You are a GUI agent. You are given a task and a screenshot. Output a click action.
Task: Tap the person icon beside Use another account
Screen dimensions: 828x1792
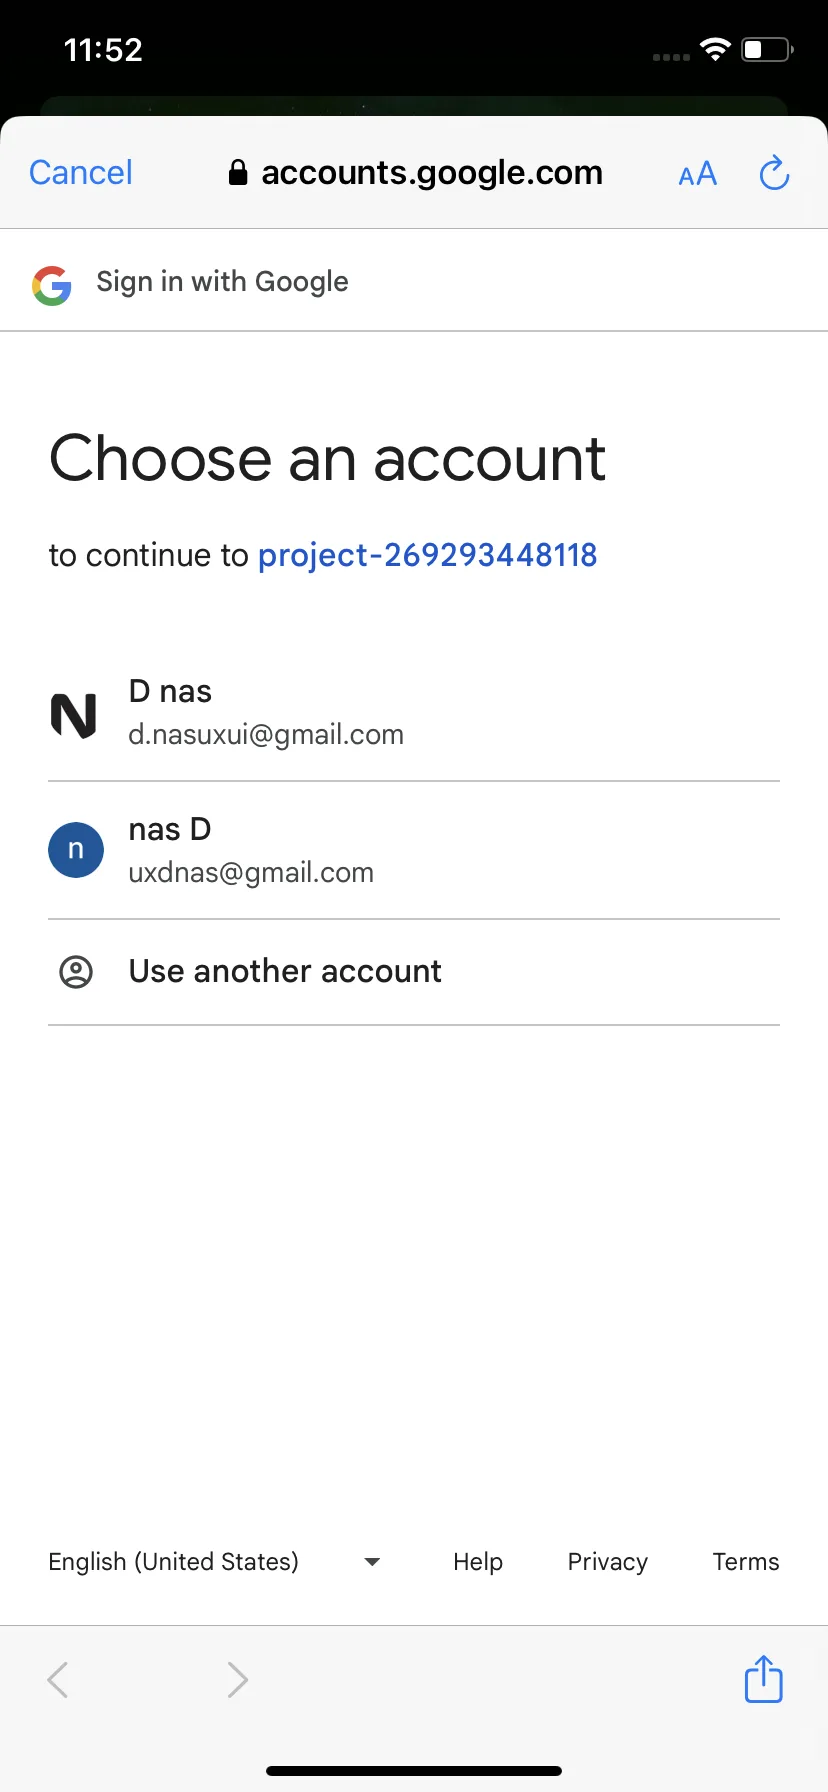point(76,971)
